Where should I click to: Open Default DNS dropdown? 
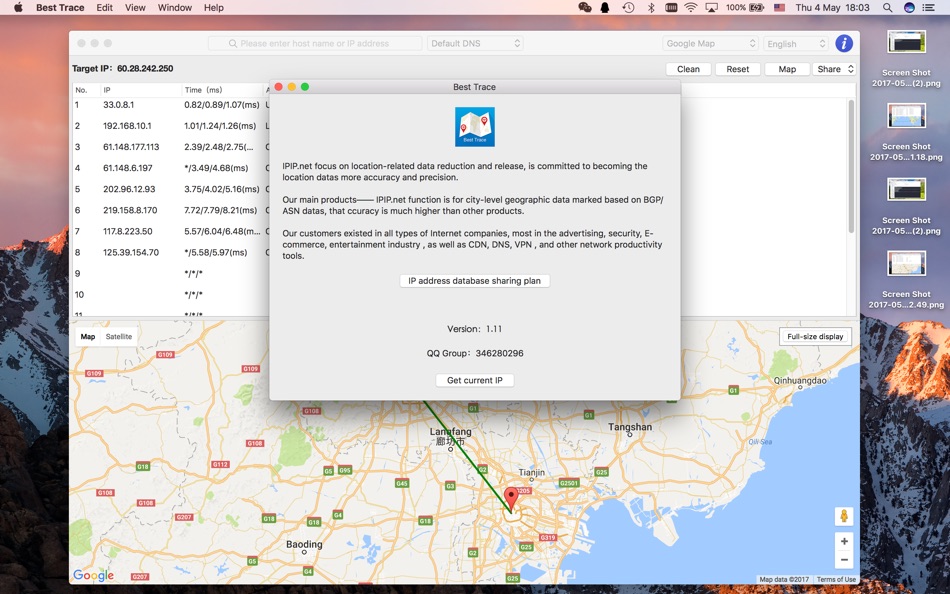click(475, 43)
